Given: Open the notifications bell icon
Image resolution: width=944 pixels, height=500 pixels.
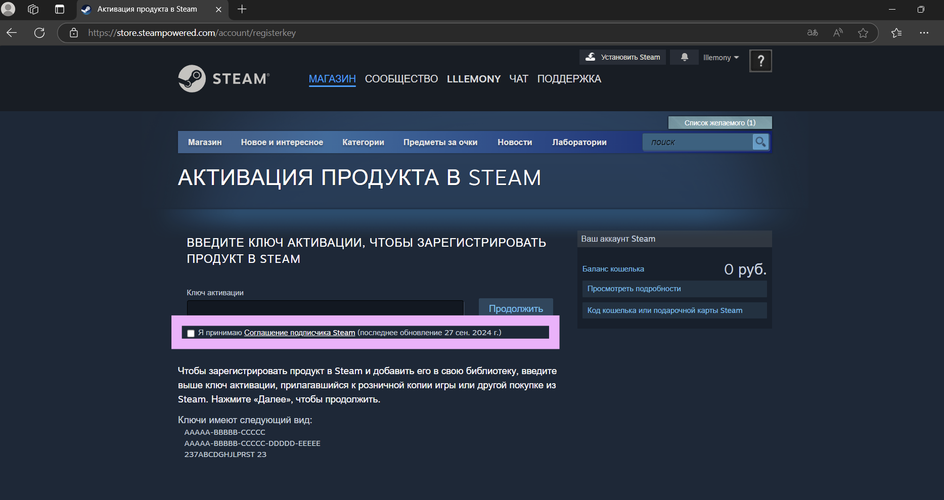Looking at the screenshot, I should coord(685,57).
